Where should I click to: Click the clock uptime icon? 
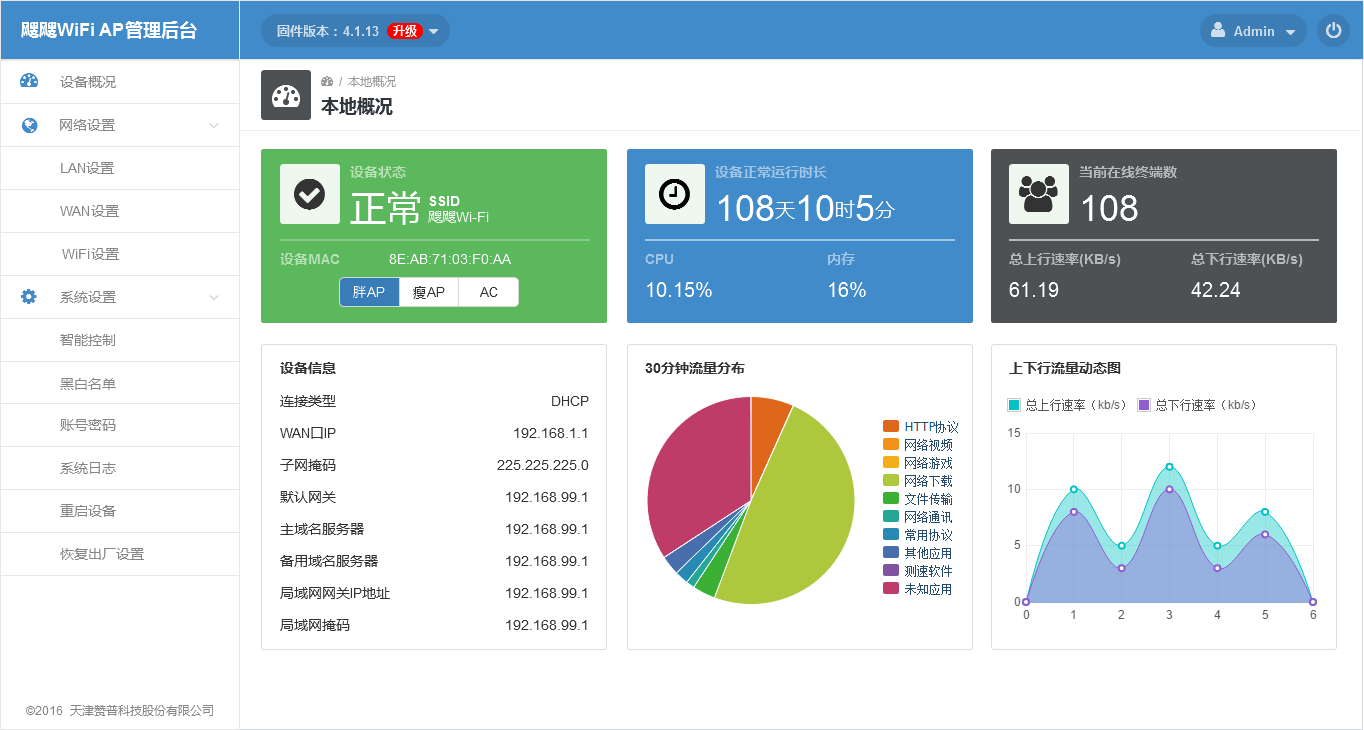point(675,194)
